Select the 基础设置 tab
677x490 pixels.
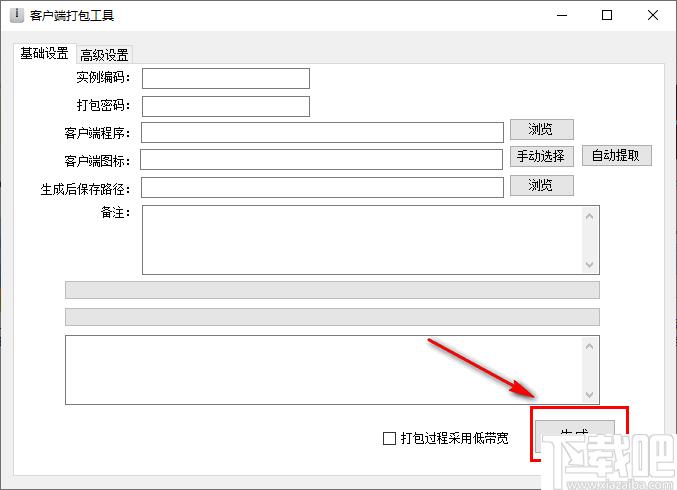tap(44, 54)
